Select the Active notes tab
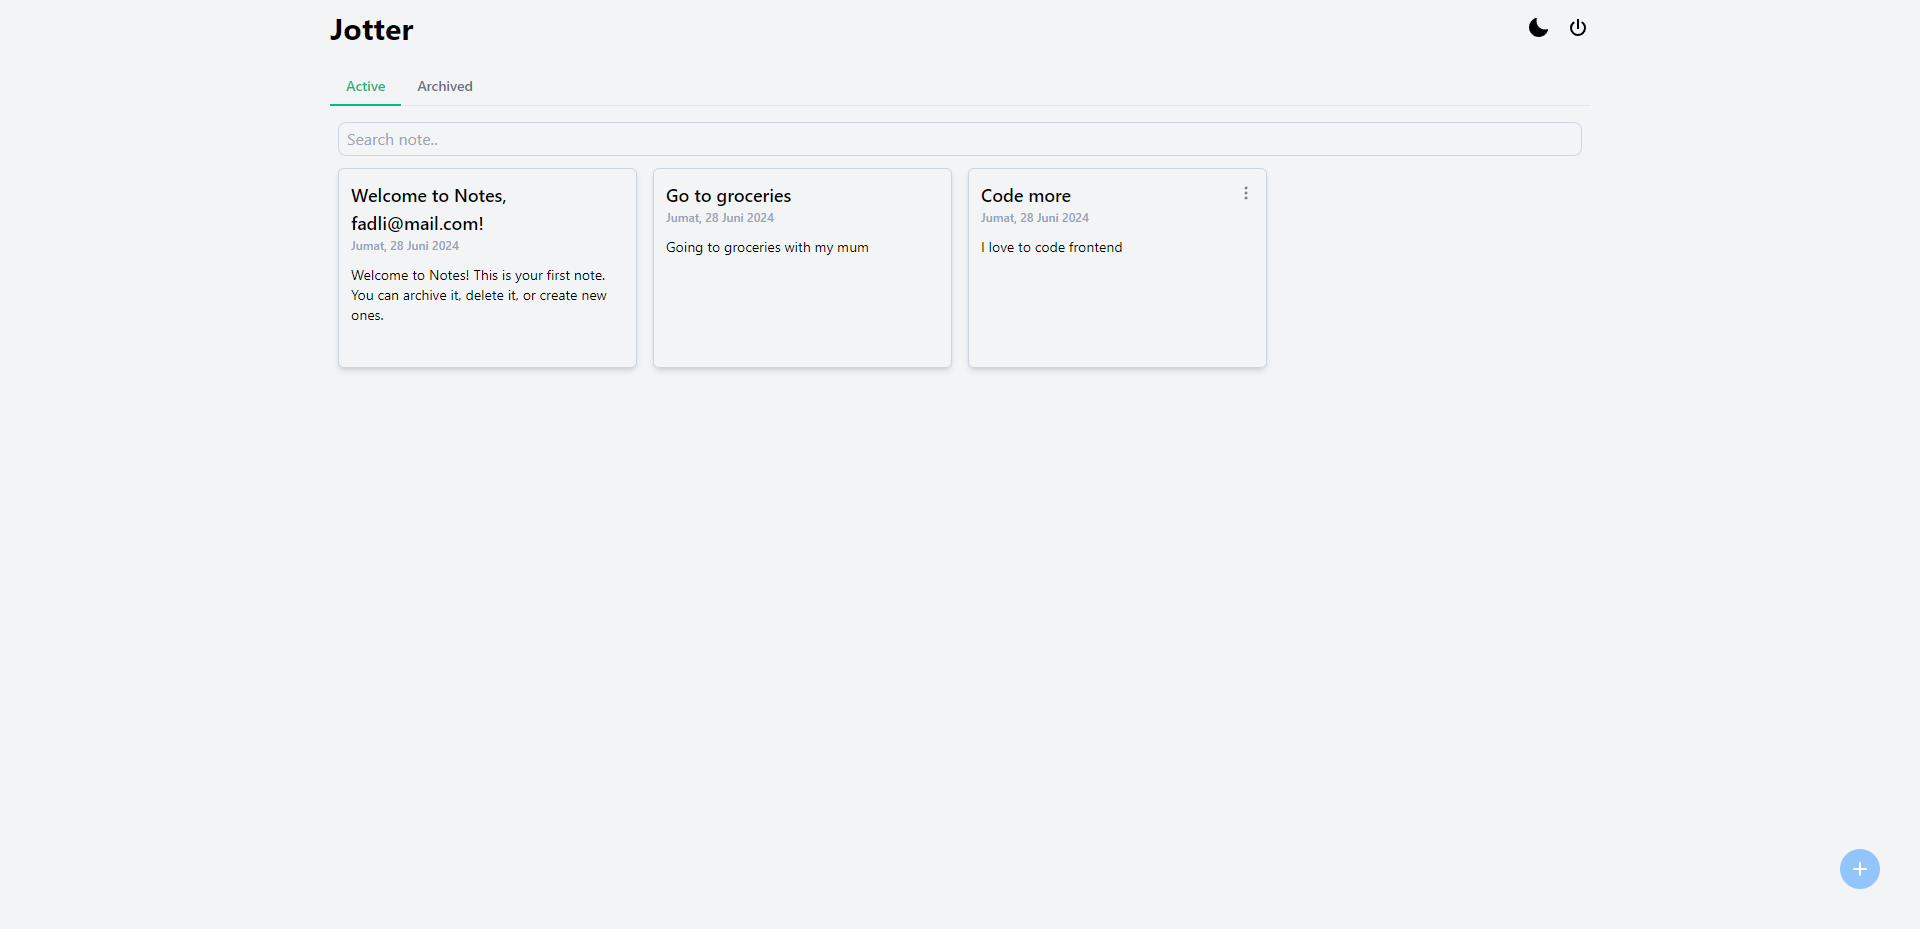The width and height of the screenshot is (1920, 929). [x=365, y=86]
